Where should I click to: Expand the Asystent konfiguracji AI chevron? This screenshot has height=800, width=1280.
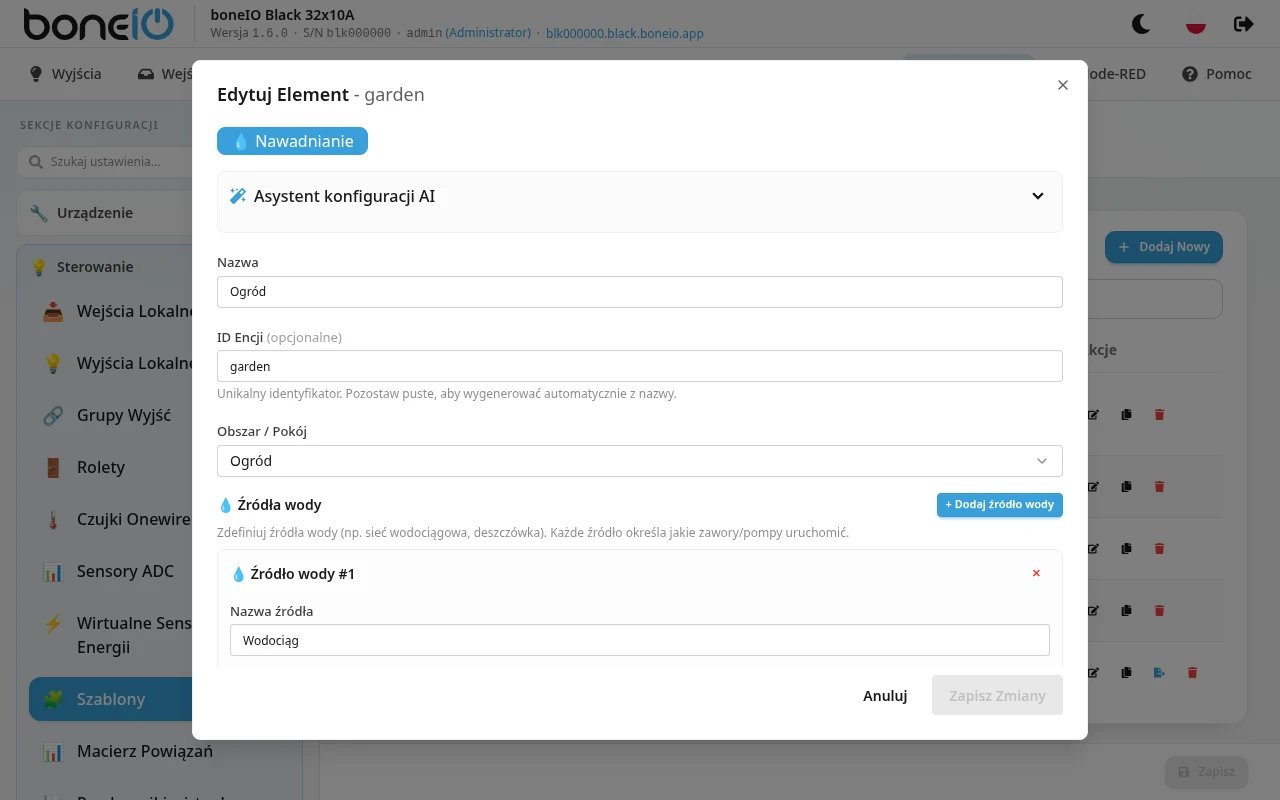click(1038, 196)
